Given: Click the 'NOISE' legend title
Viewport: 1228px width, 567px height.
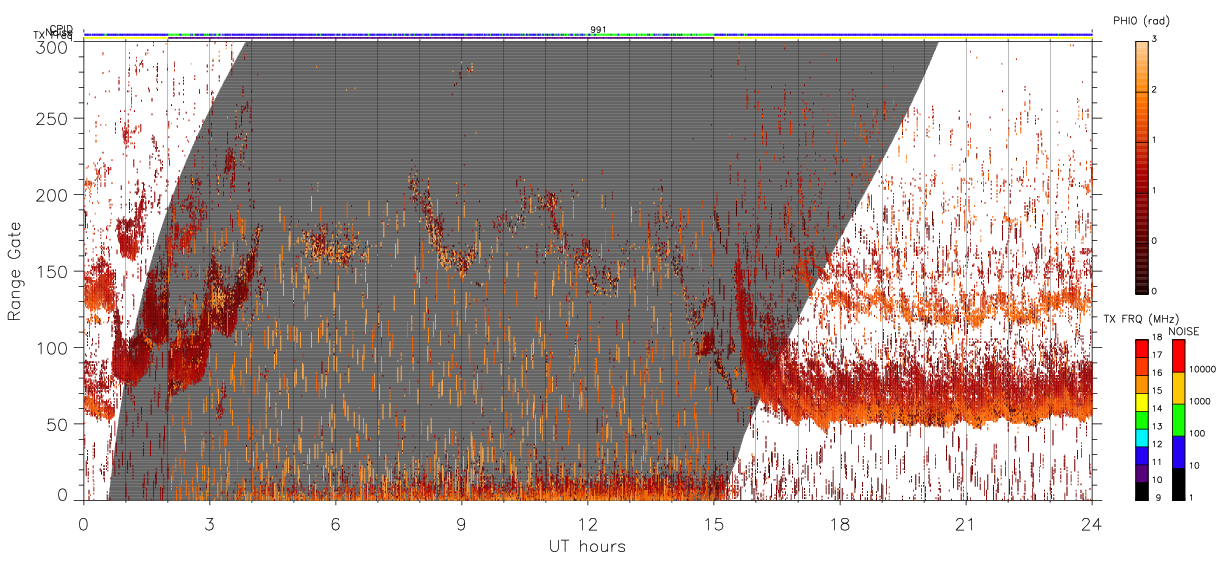Looking at the screenshot, I should 1185,330.
